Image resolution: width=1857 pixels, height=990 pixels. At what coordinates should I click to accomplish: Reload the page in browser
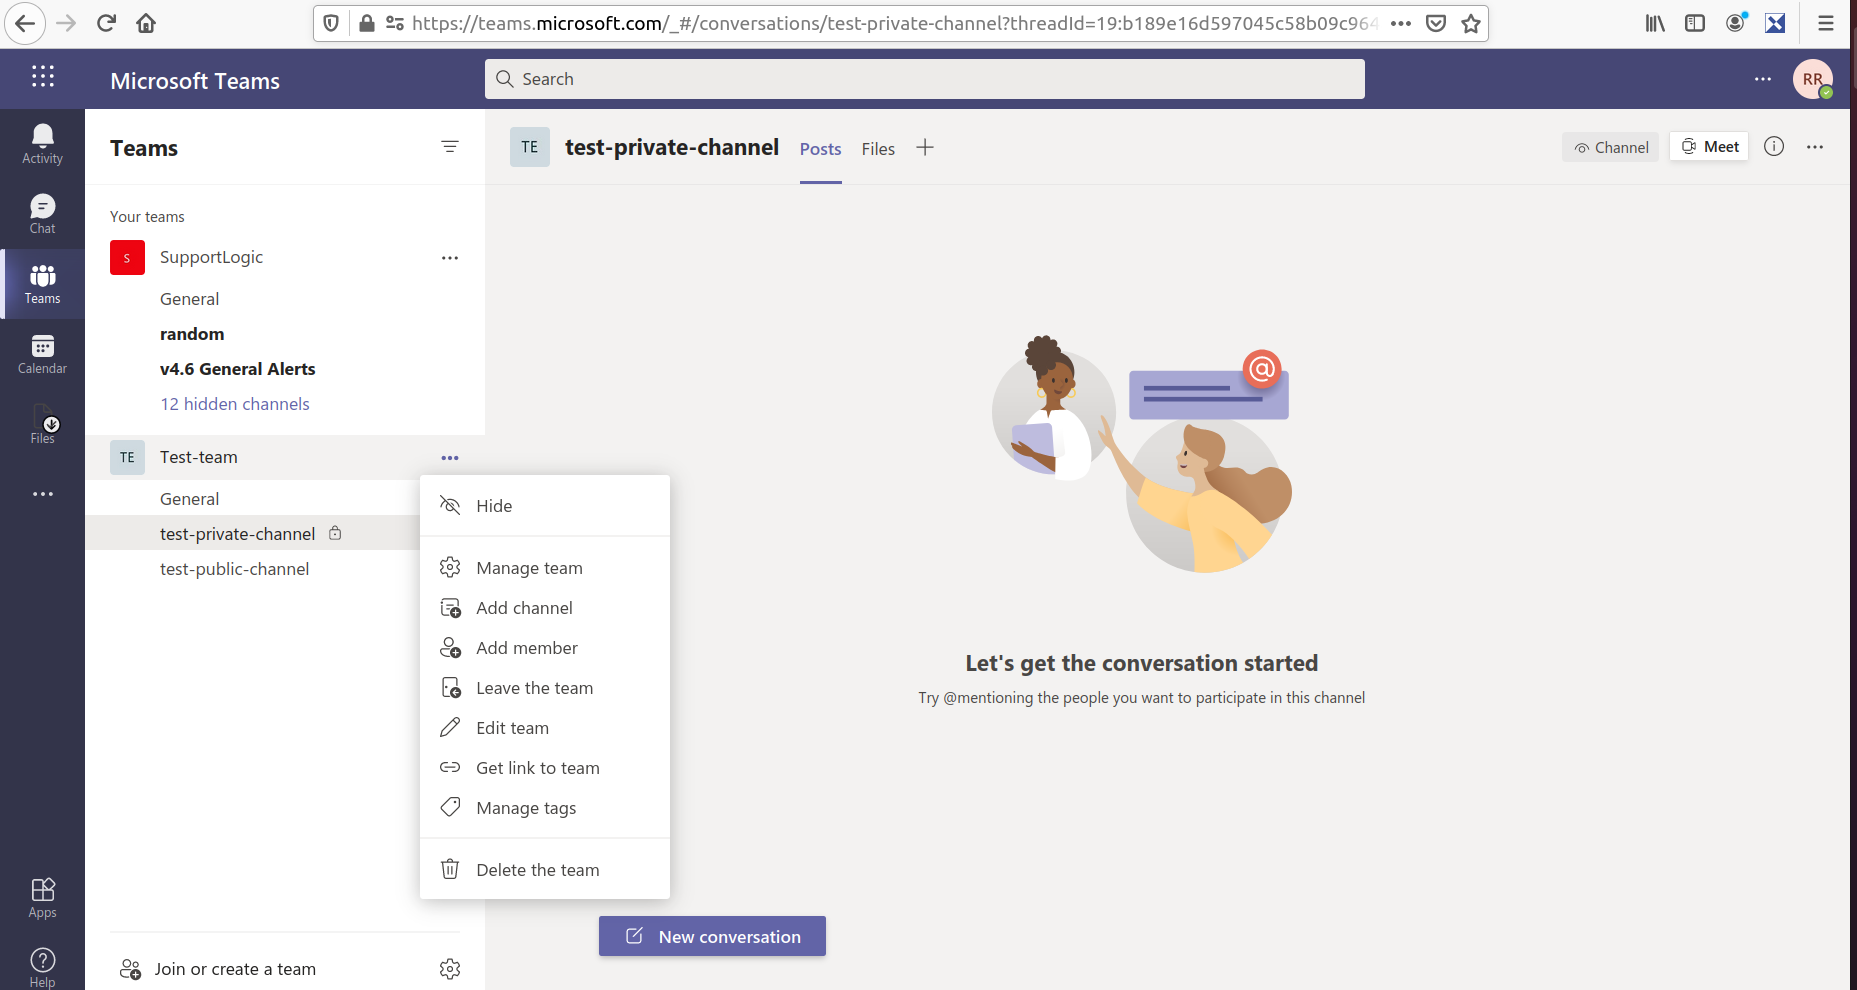click(106, 23)
